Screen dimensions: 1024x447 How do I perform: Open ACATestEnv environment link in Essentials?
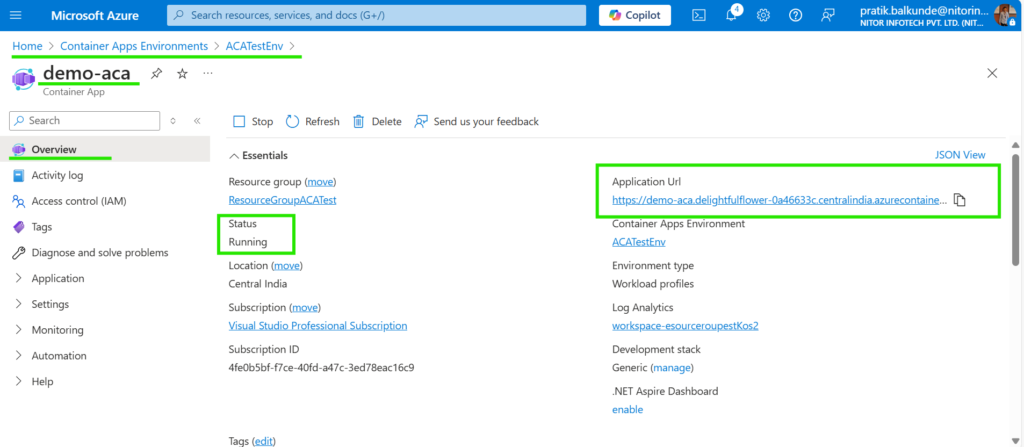(x=639, y=242)
